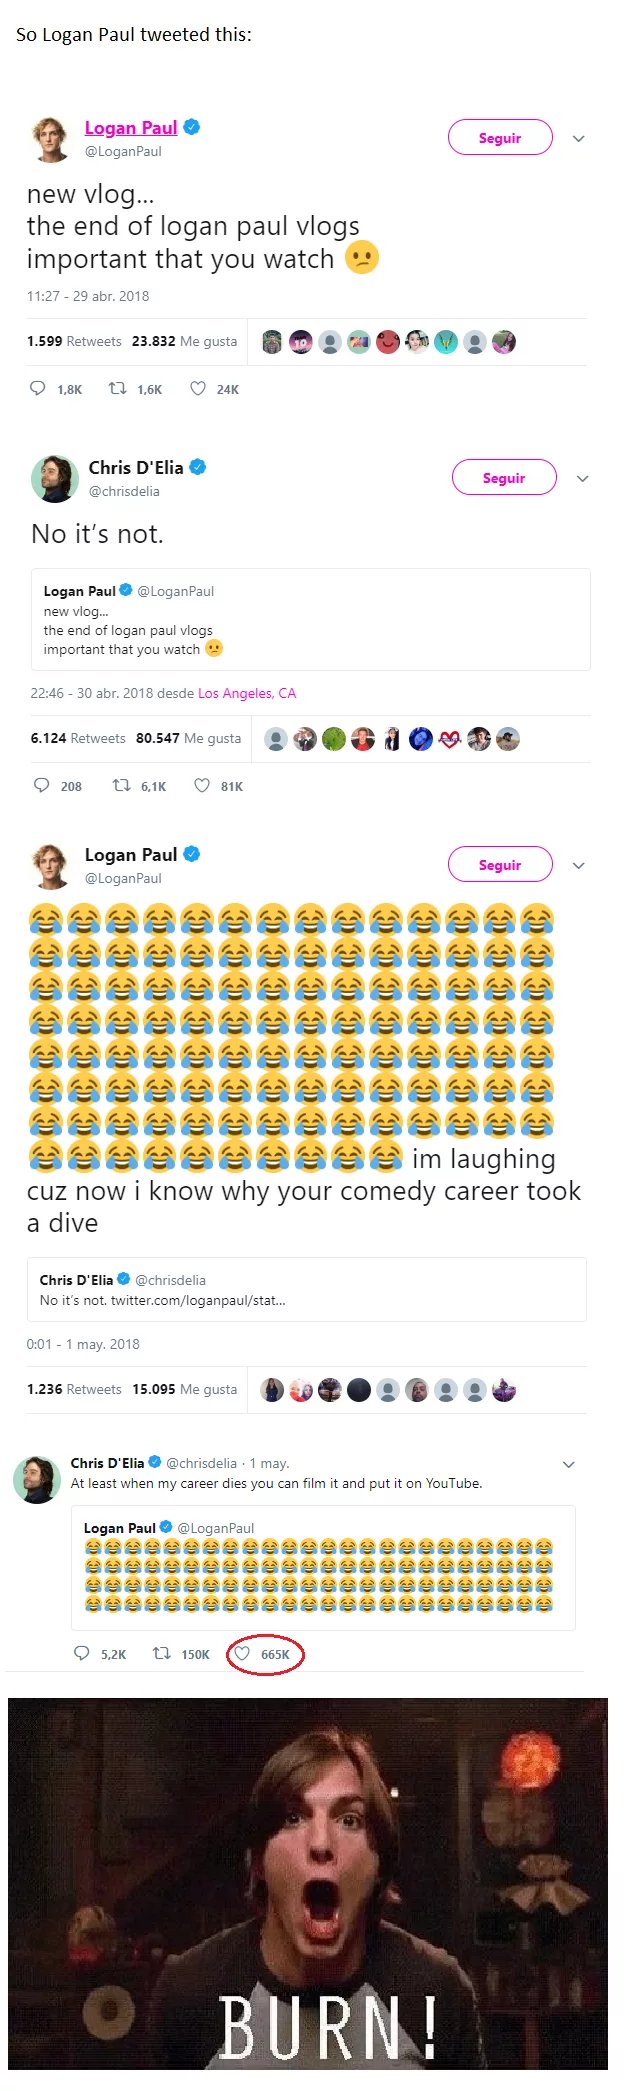Open quoted Logan Paul tweet inside 'No it's not.'

click(310, 619)
